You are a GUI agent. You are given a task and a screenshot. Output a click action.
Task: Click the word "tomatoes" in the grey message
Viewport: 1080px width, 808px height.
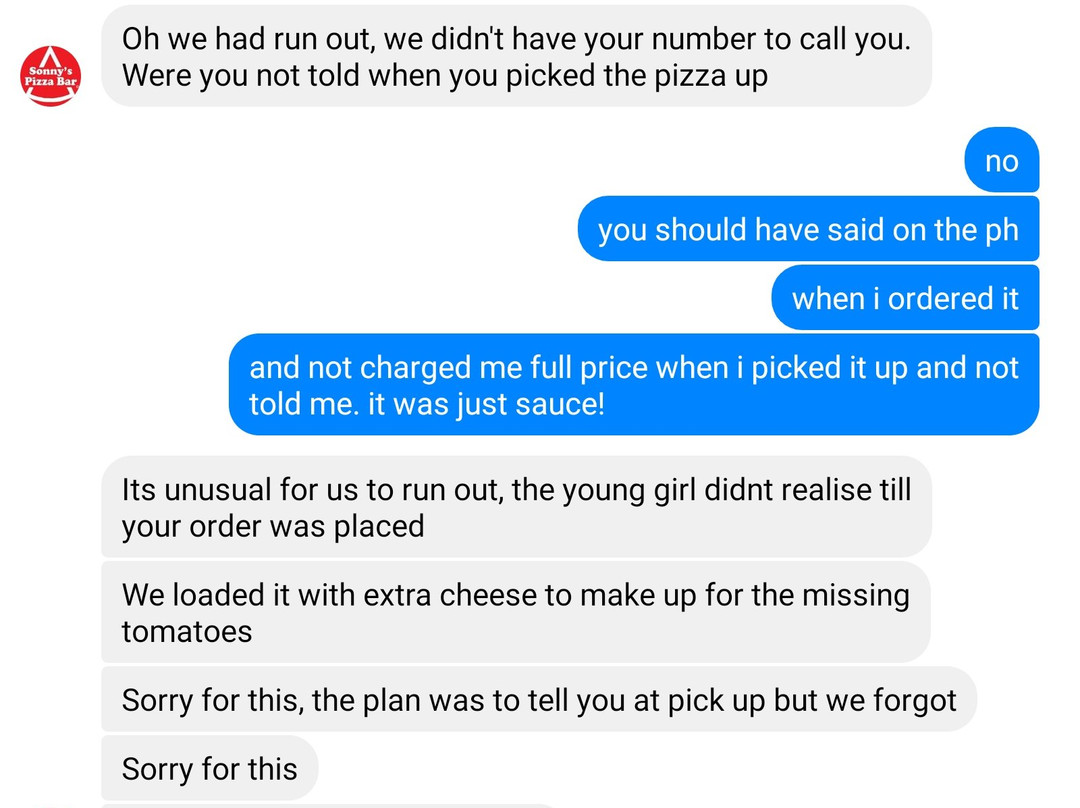tap(187, 631)
